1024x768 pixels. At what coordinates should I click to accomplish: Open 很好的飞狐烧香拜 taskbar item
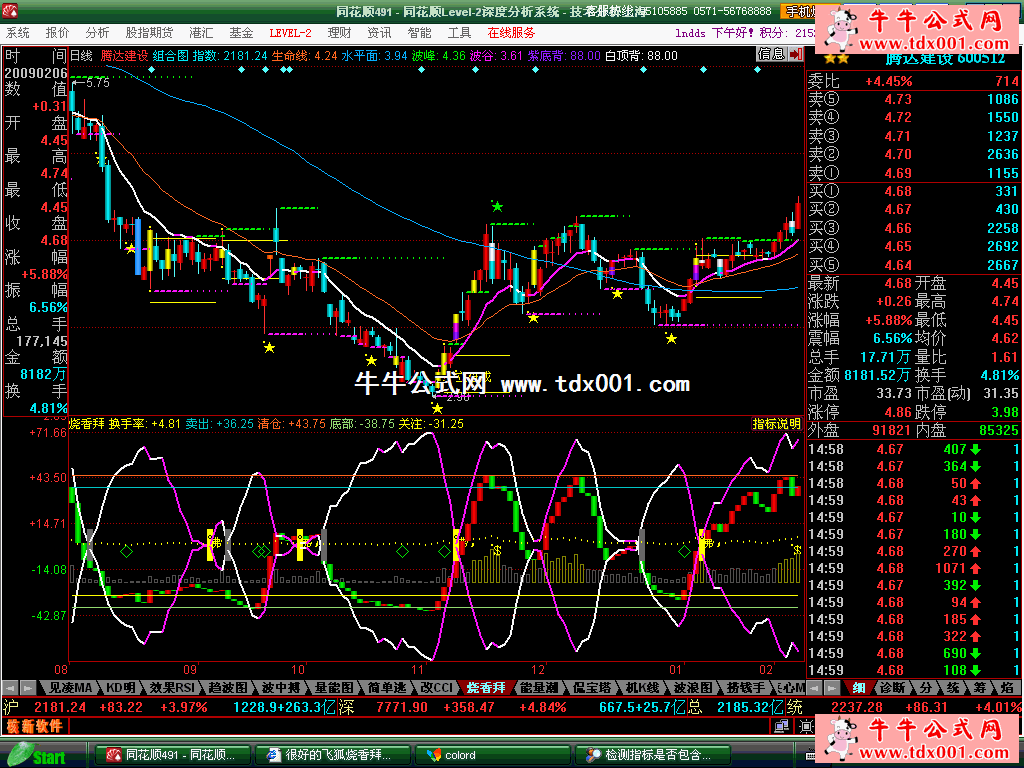(332, 755)
